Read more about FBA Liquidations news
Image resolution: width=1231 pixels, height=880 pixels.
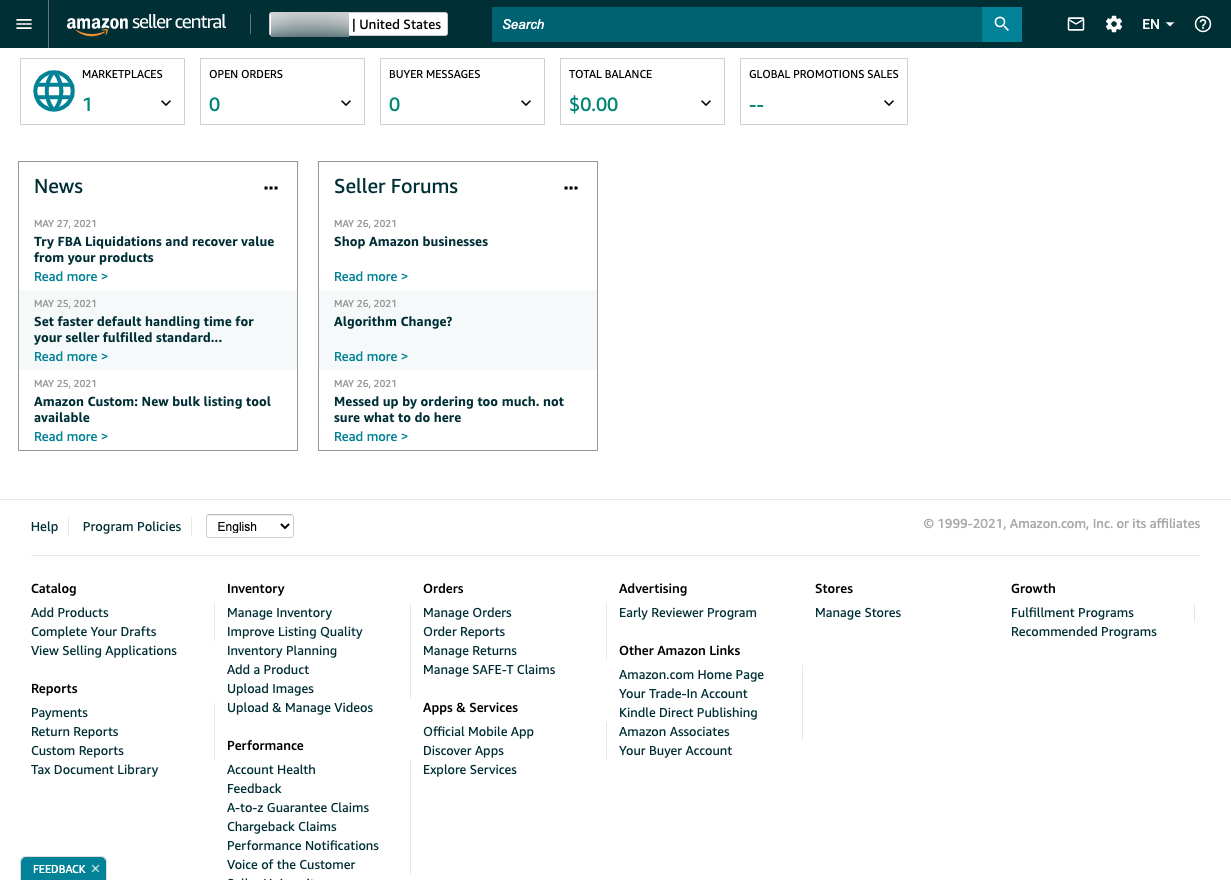(71, 276)
